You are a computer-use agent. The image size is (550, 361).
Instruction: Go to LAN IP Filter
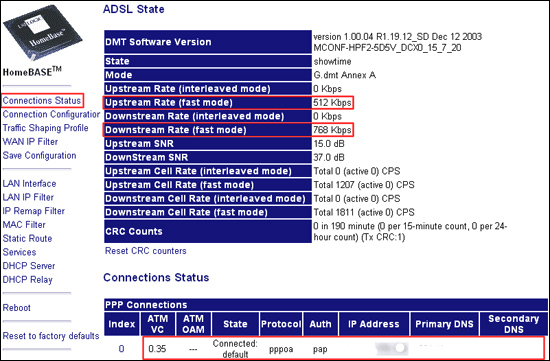coord(28,197)
